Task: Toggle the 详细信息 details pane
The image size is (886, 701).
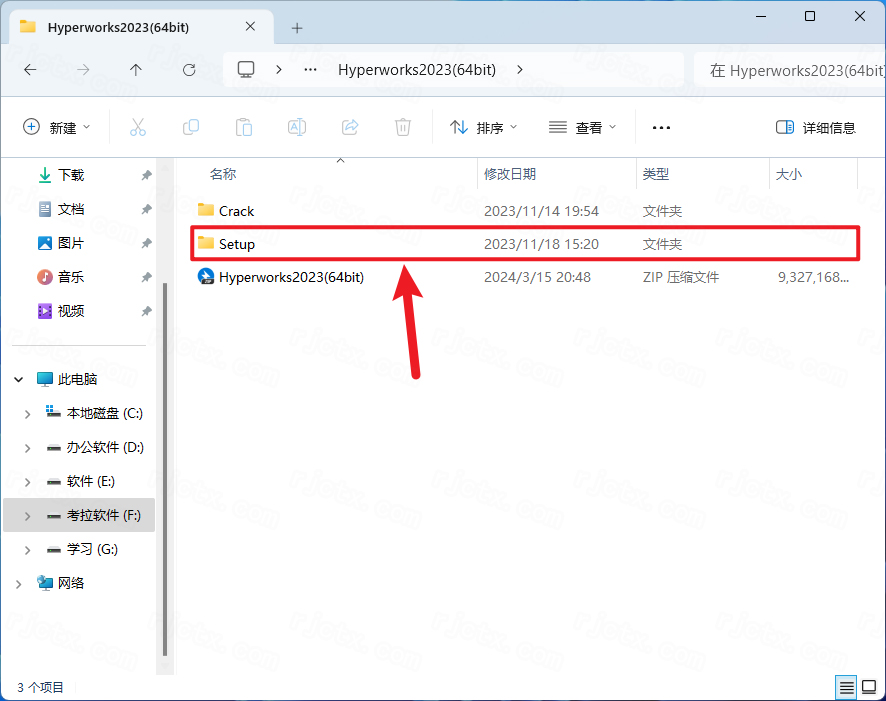Action: [816, 127]
